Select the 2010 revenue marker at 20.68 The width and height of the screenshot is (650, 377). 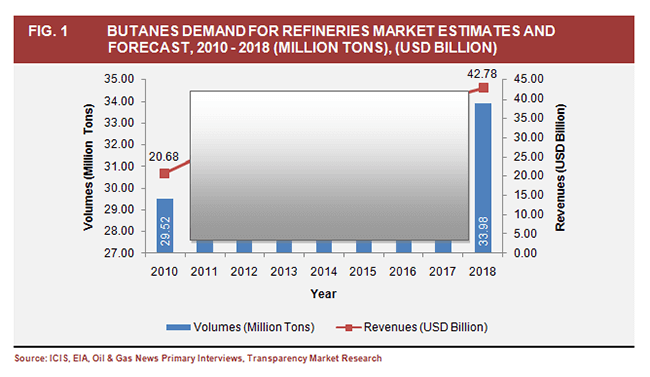[165, 173]
